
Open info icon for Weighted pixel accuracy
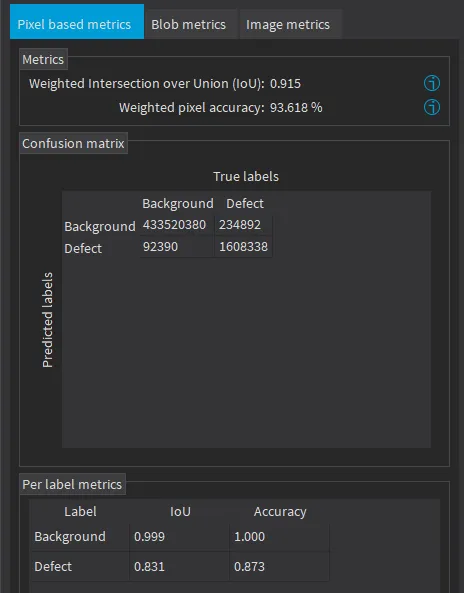tap(431, 107)
